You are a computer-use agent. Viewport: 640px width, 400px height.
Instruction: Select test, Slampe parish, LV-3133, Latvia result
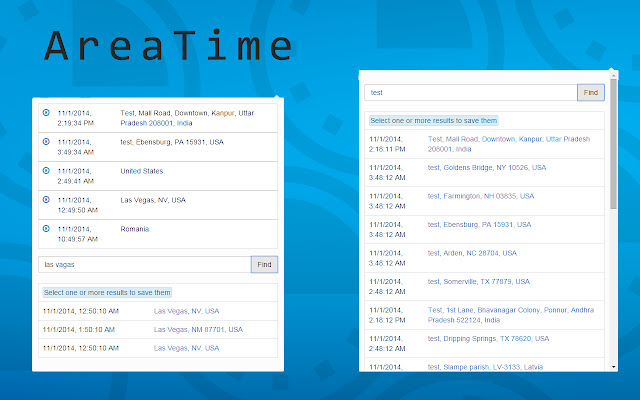(485, 367)
